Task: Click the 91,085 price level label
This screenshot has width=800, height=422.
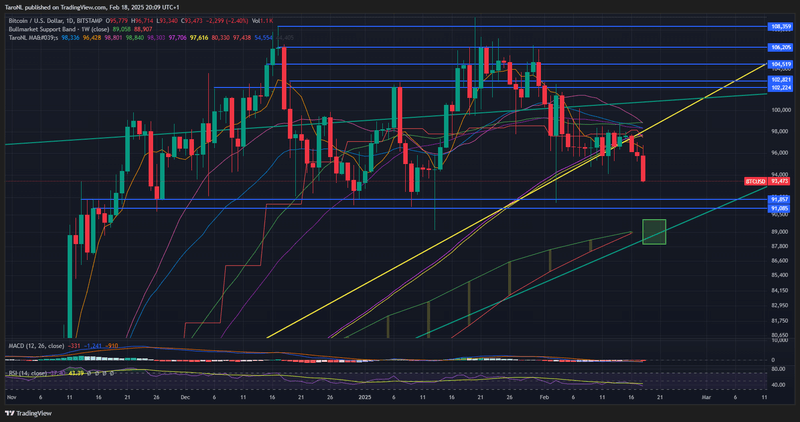Action: [x=781, y=209]
